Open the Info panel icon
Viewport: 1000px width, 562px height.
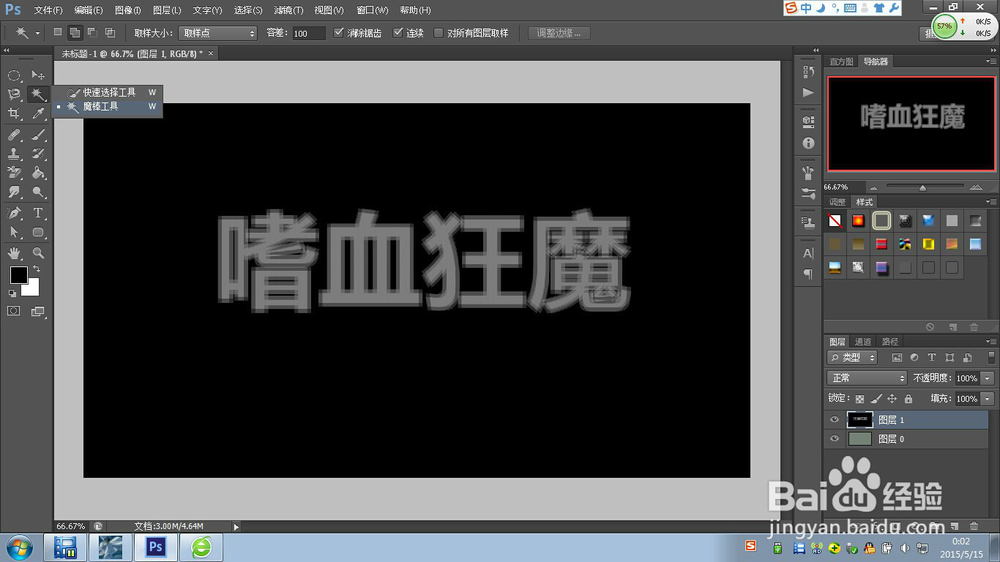click(x=809, y=144)
